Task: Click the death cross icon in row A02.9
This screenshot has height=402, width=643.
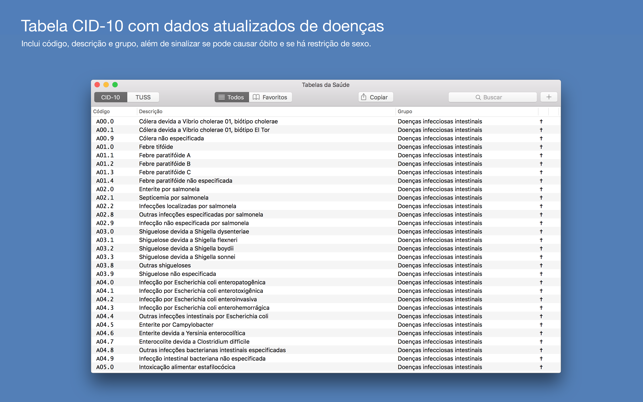Action: point(541,223)
